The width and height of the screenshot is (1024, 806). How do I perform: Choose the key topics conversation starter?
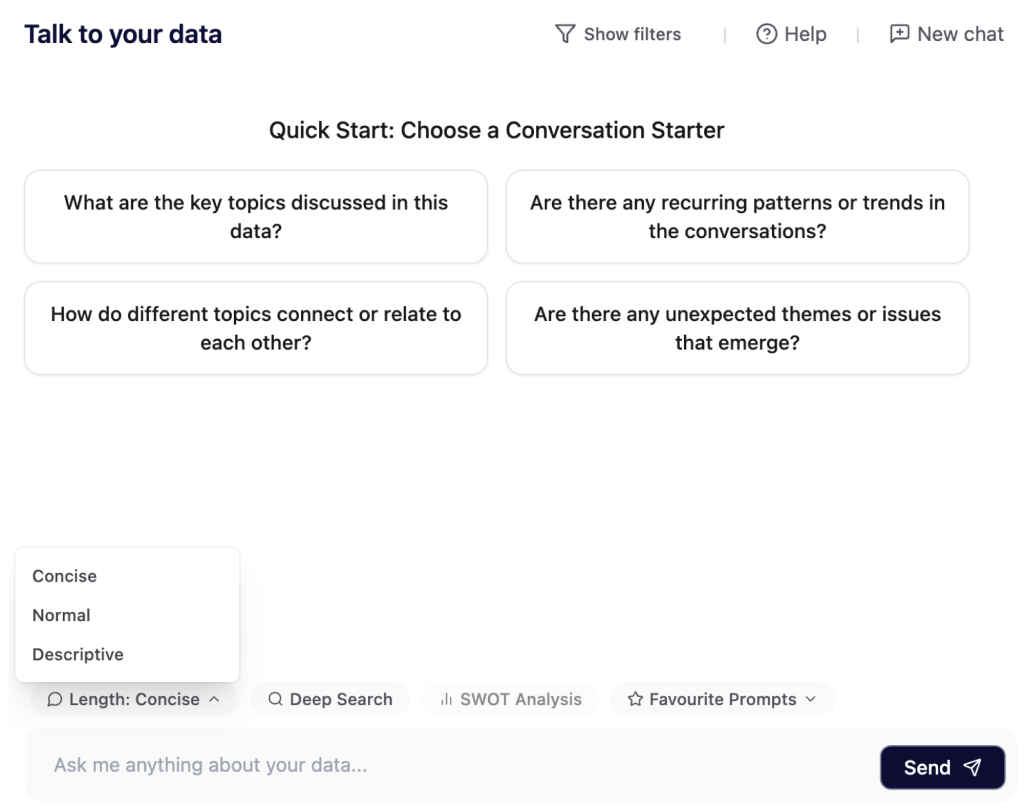coord(256,217)
